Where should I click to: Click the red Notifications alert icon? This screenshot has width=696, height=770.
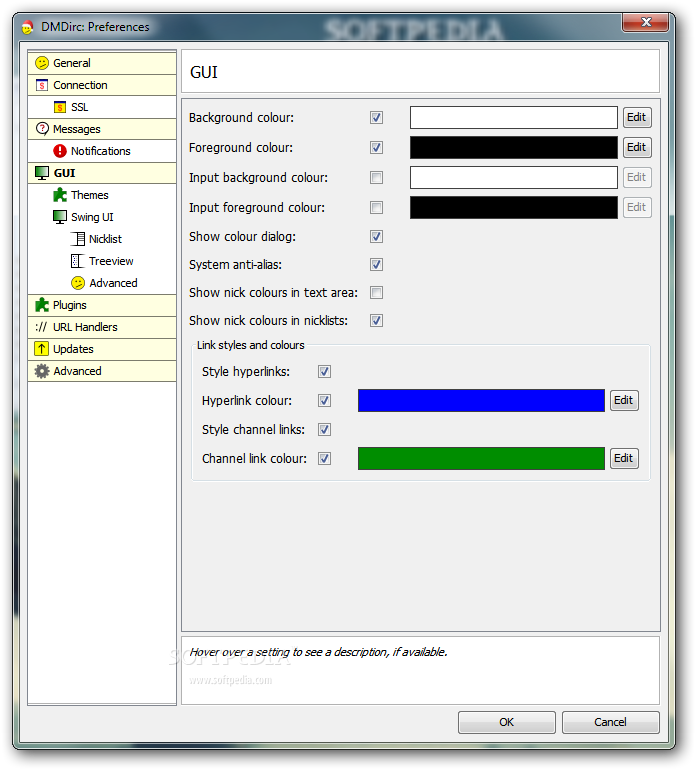tap(60, 151)
